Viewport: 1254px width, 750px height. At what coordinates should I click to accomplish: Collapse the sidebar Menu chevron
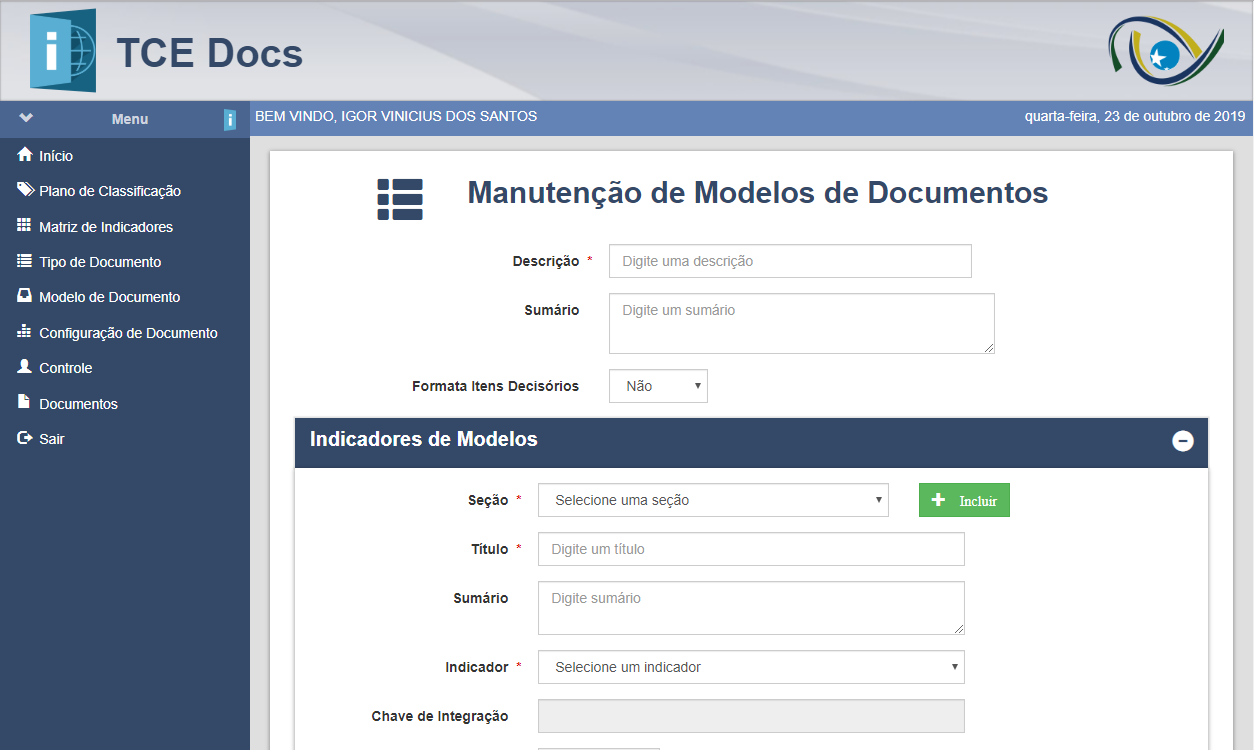(x=26, y=118)
